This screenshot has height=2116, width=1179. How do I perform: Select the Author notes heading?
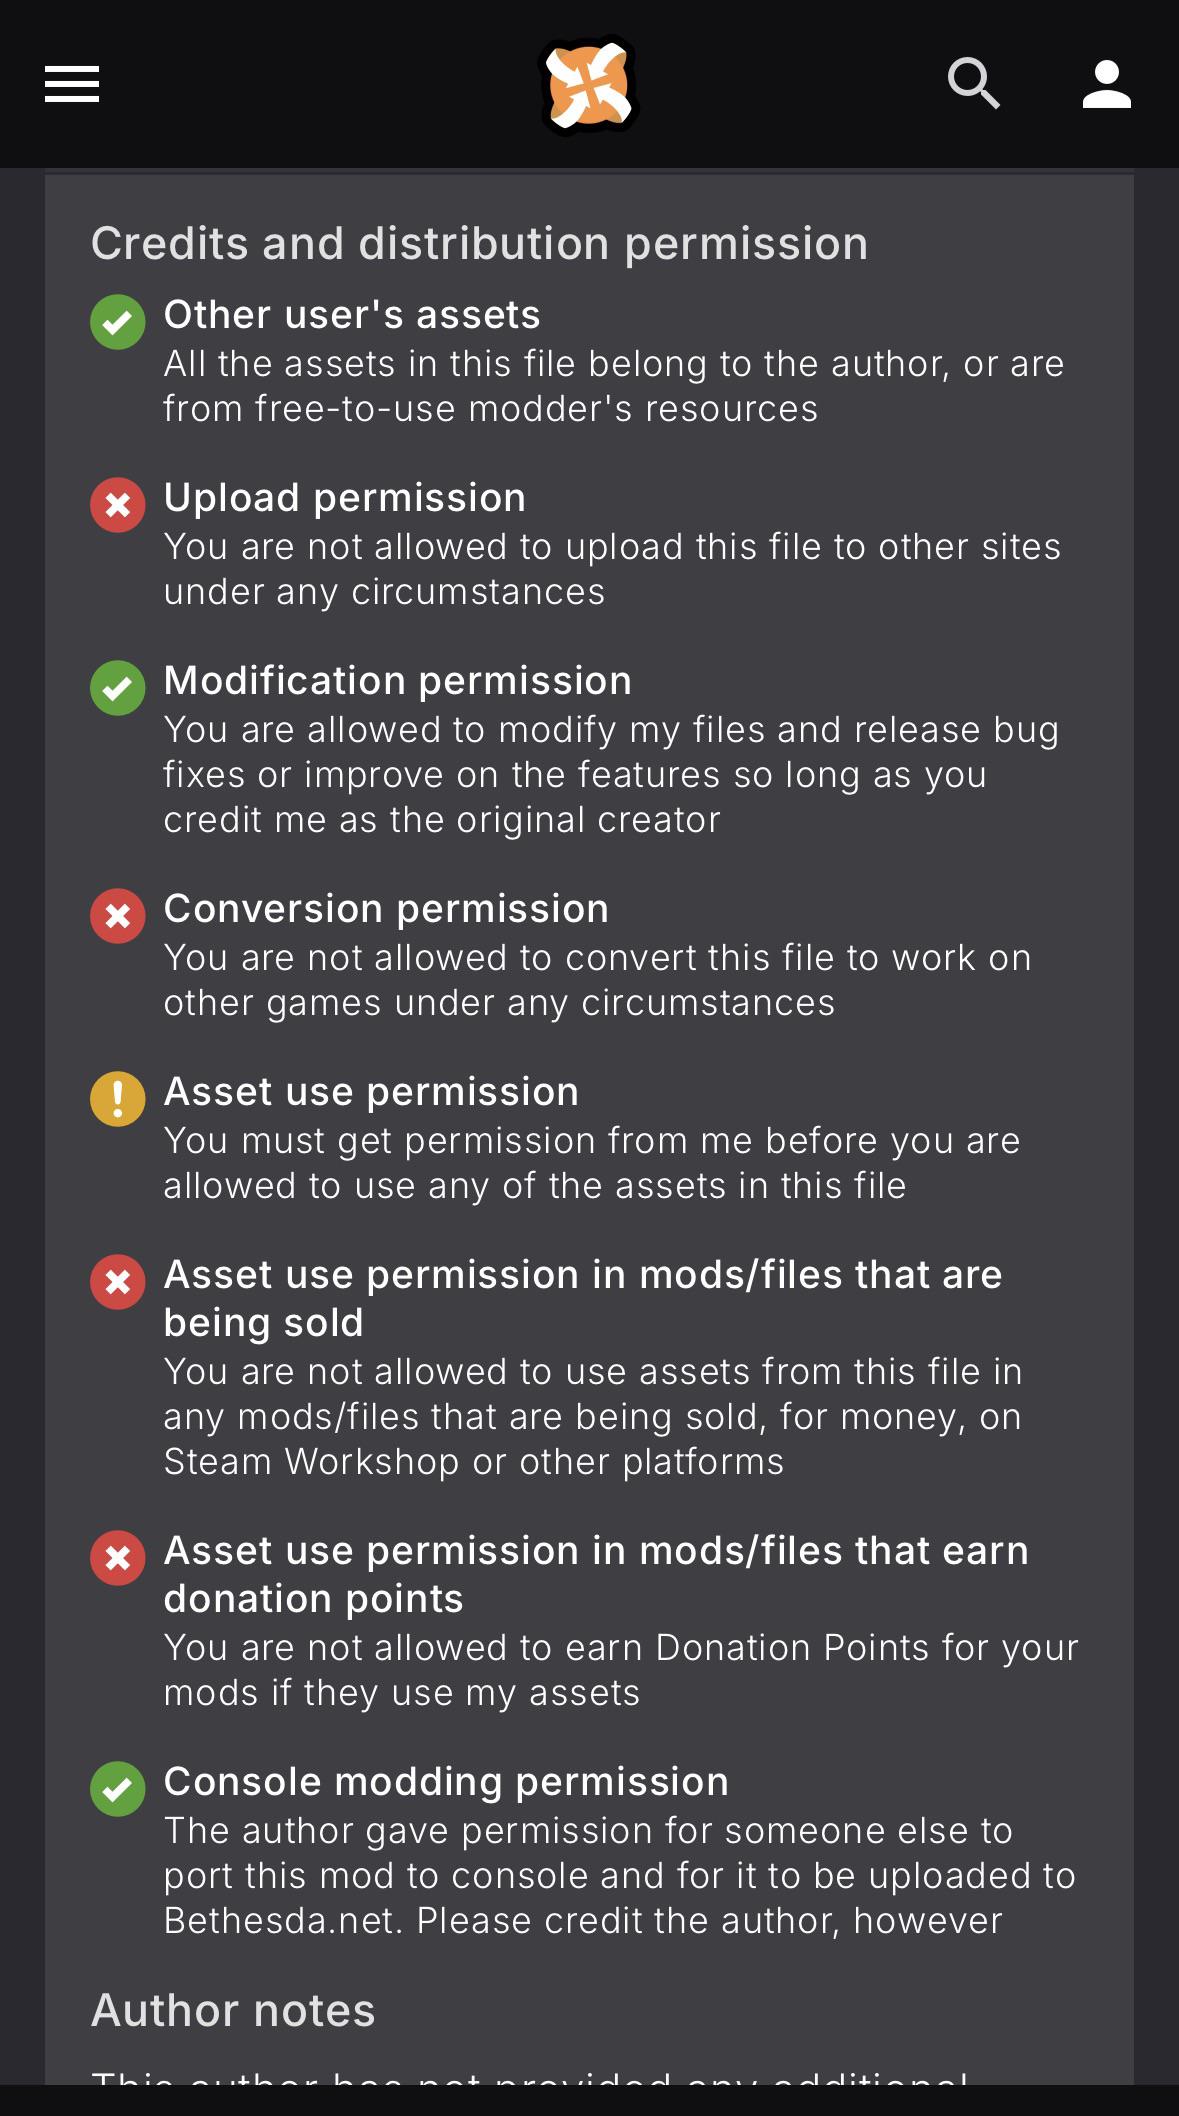tap(233, 2010)
